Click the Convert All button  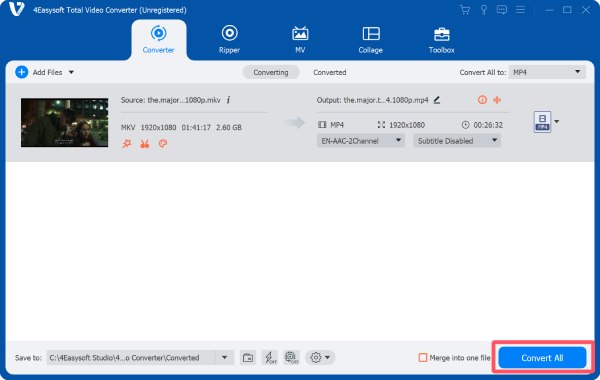(542, 357)
